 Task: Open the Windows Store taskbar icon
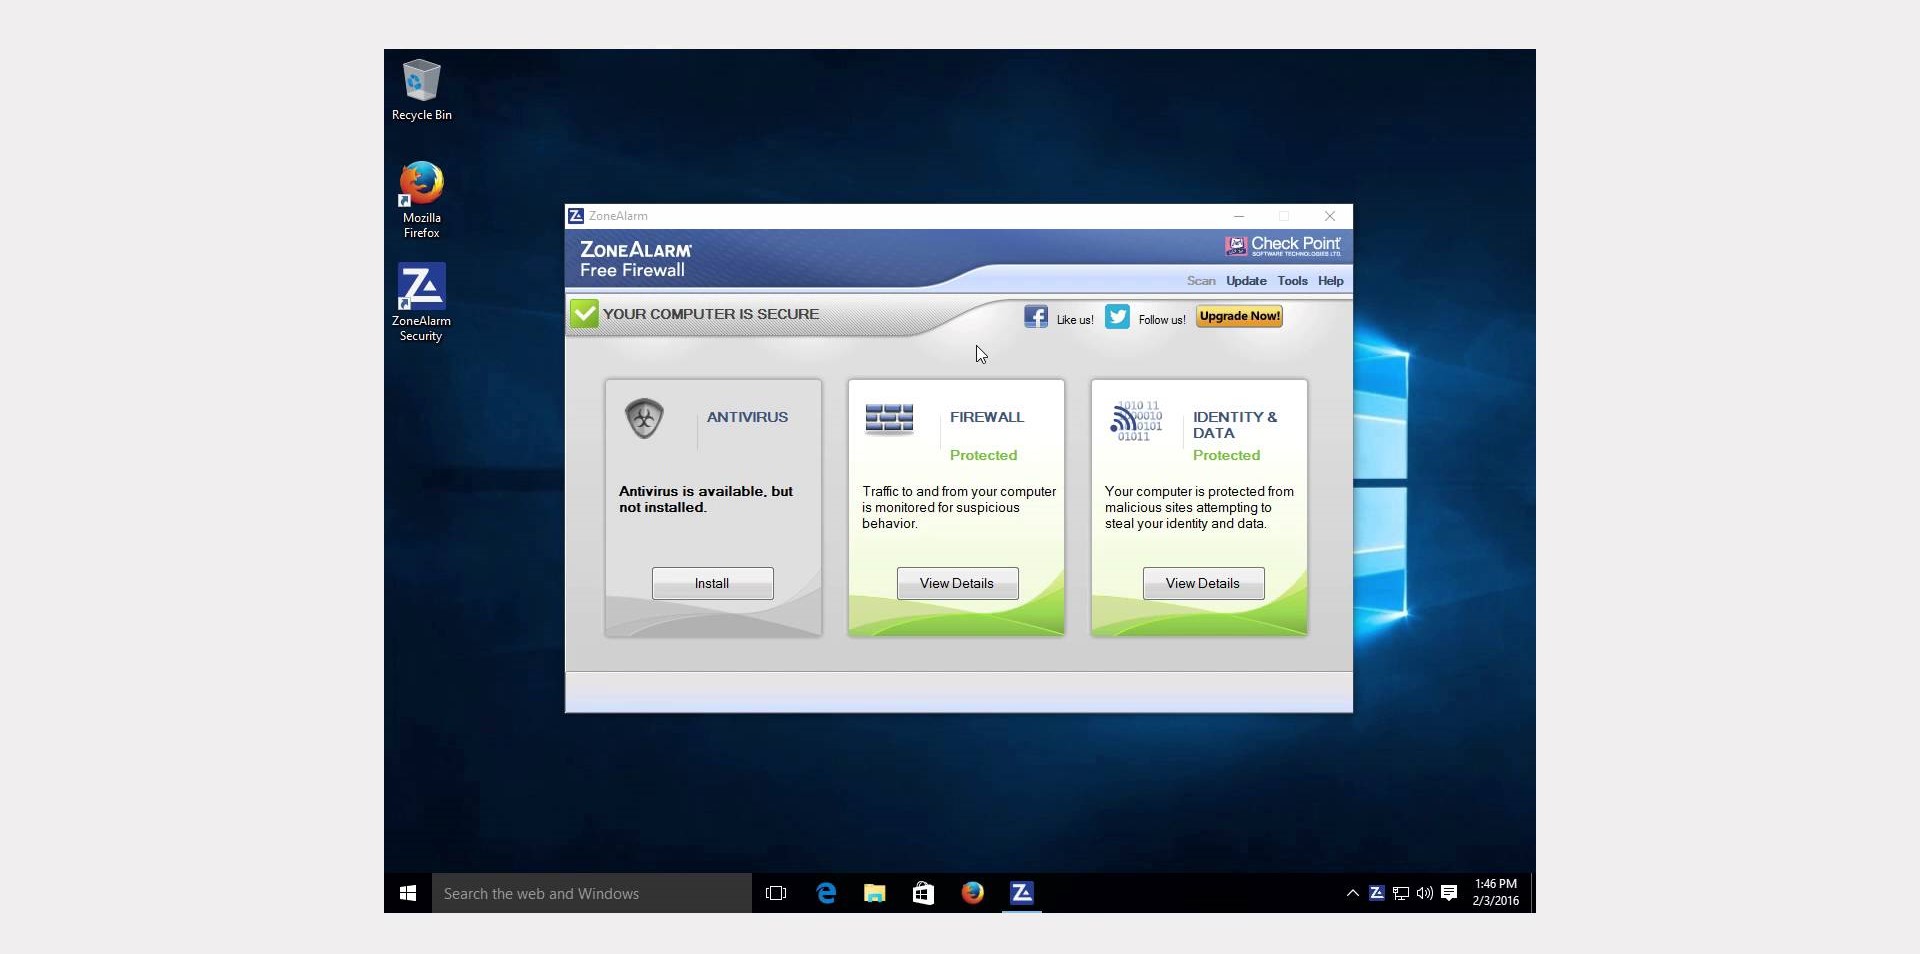pos(923,893)
